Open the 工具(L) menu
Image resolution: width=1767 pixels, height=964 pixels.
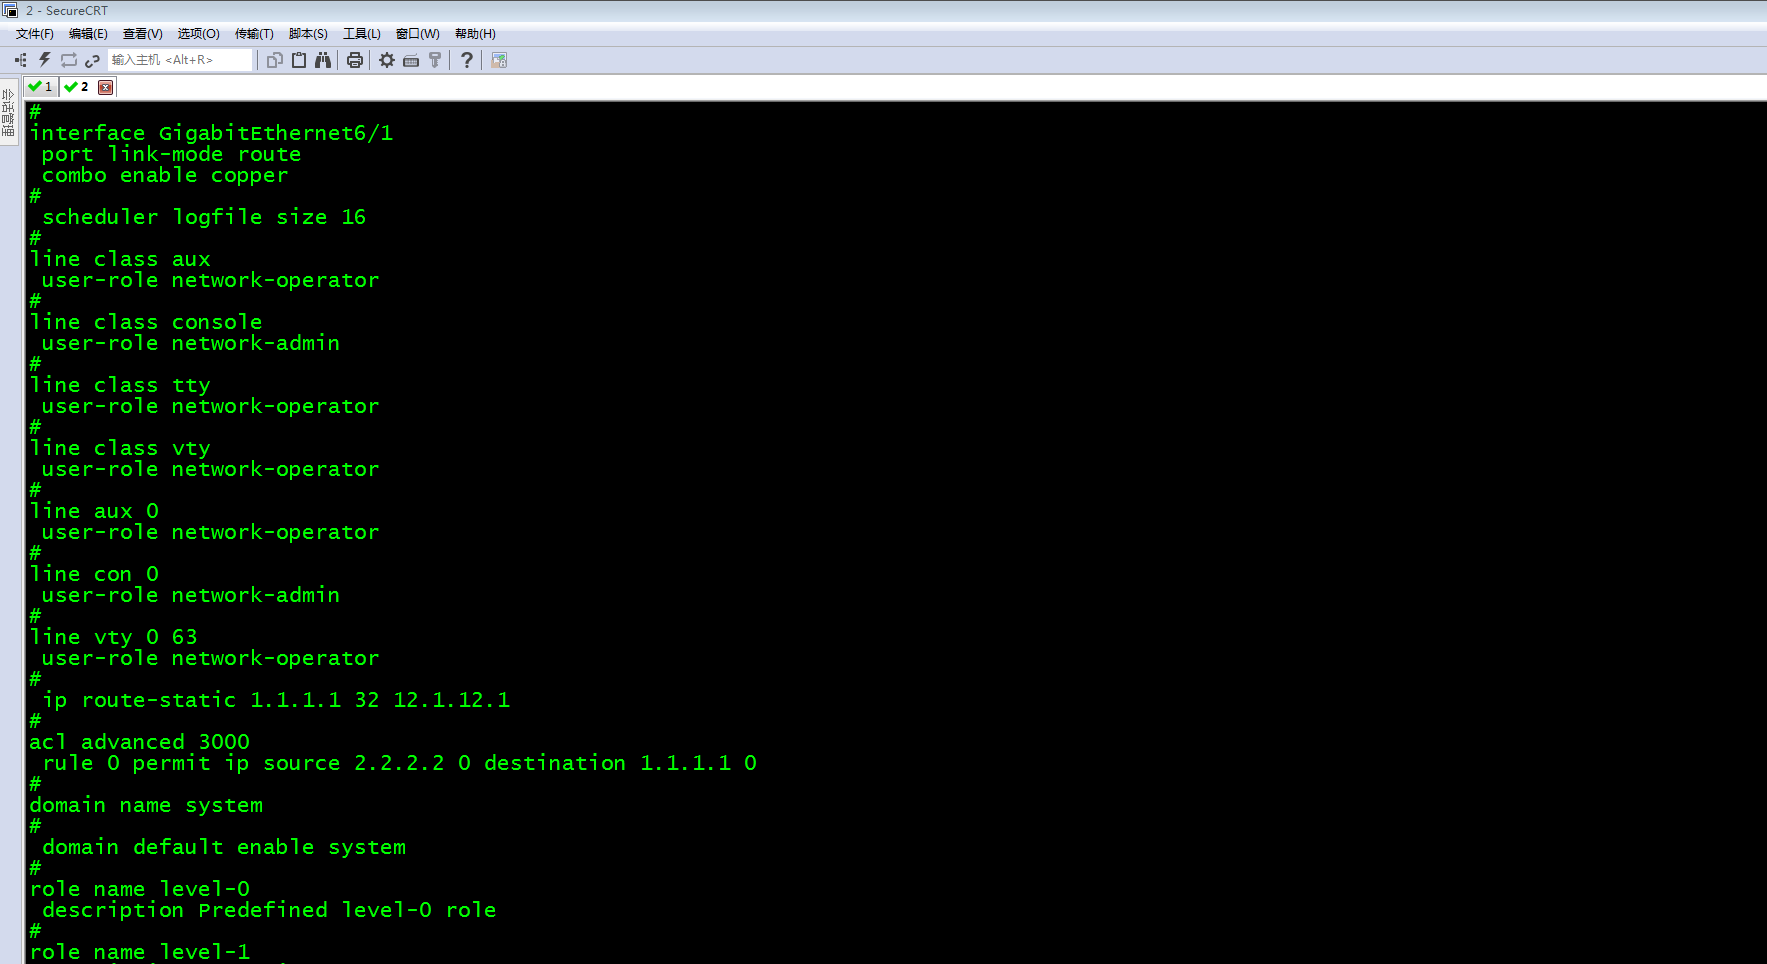(362, 34)
